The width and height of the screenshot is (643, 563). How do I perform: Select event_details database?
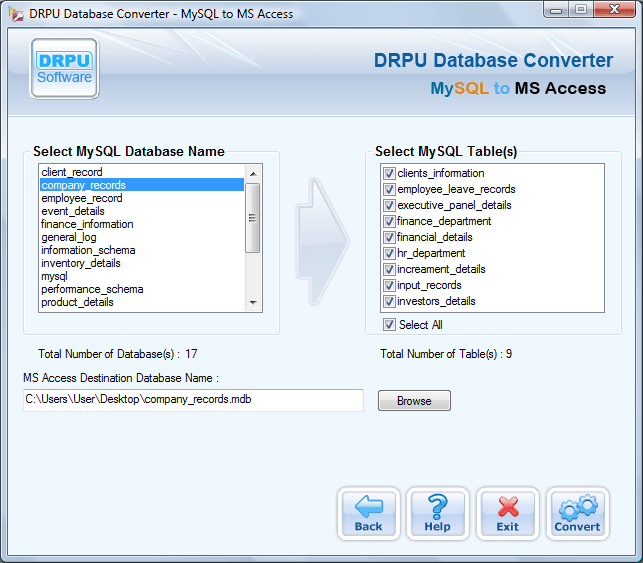coord(142,211)
